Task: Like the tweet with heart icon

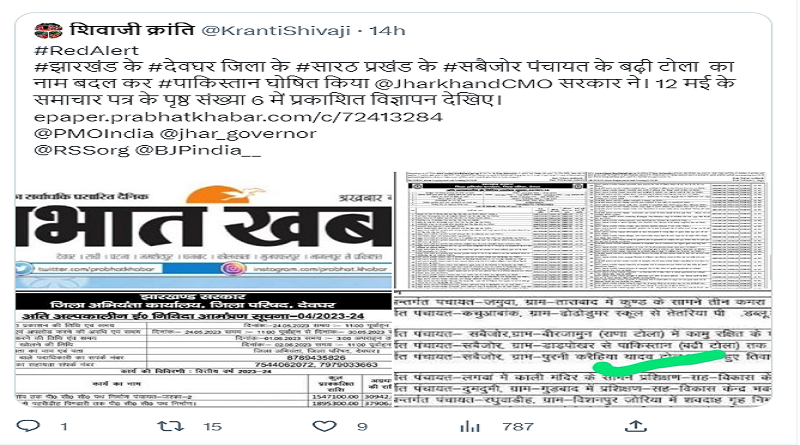Action: tap(324, 426)
